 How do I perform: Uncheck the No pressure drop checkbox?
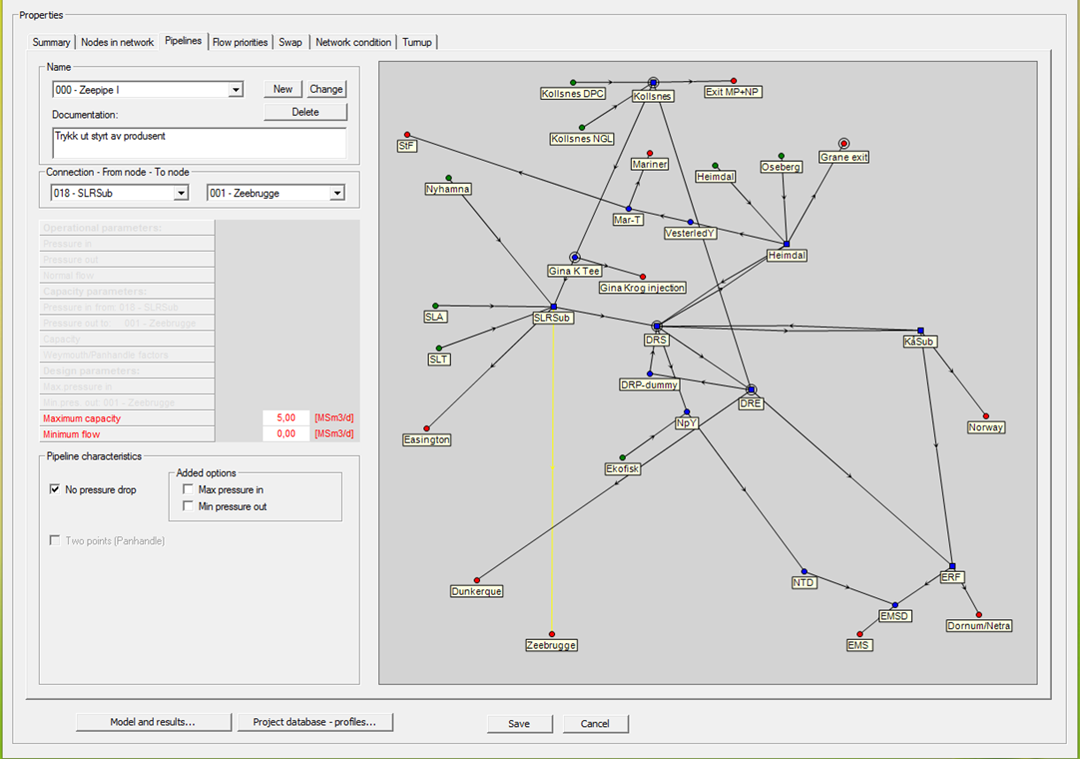[55, 490]
